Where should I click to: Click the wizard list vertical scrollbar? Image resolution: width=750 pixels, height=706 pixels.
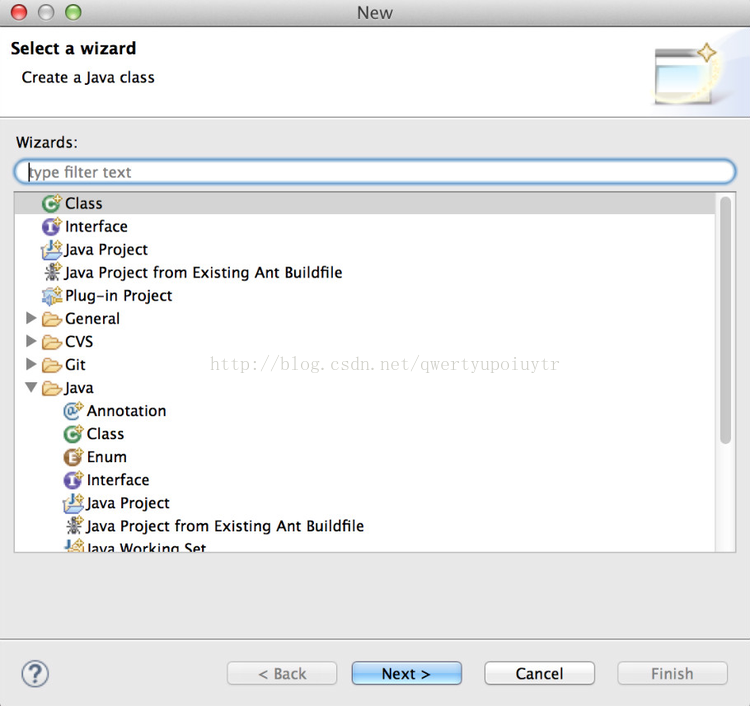point(726,320)
